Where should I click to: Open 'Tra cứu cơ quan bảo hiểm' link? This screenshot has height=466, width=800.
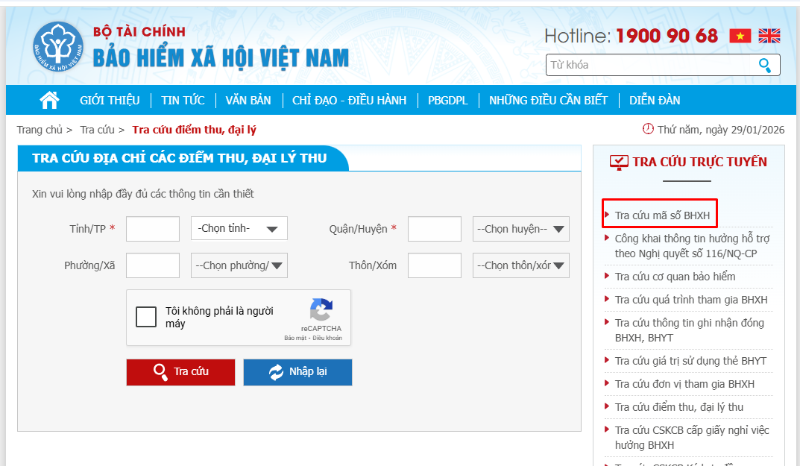tap(675, 277)
